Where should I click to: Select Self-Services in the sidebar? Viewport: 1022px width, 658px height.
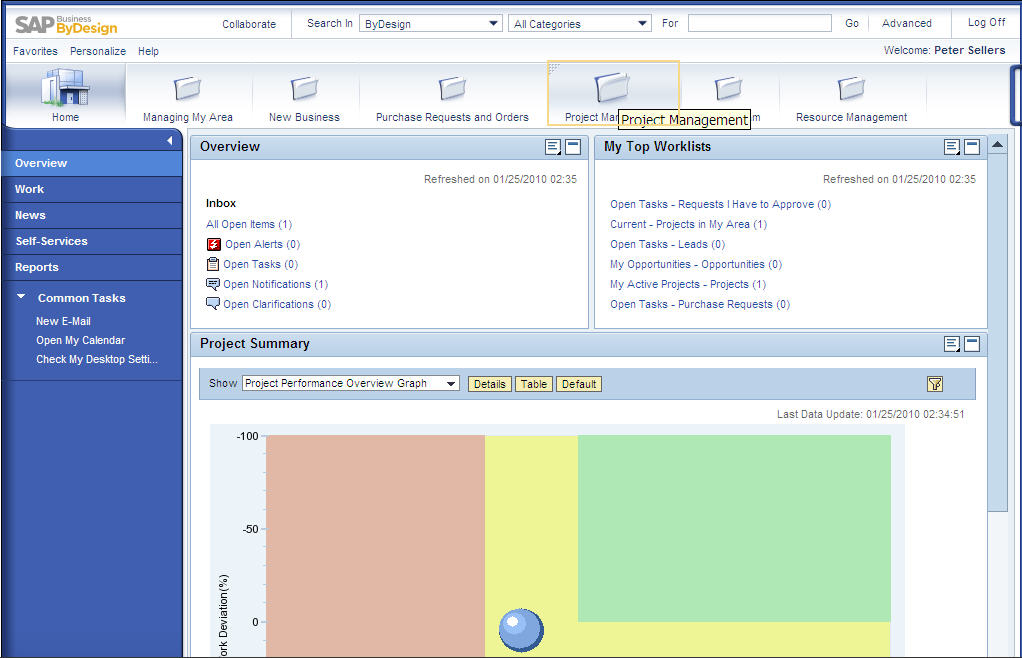(x=92, y=242)
